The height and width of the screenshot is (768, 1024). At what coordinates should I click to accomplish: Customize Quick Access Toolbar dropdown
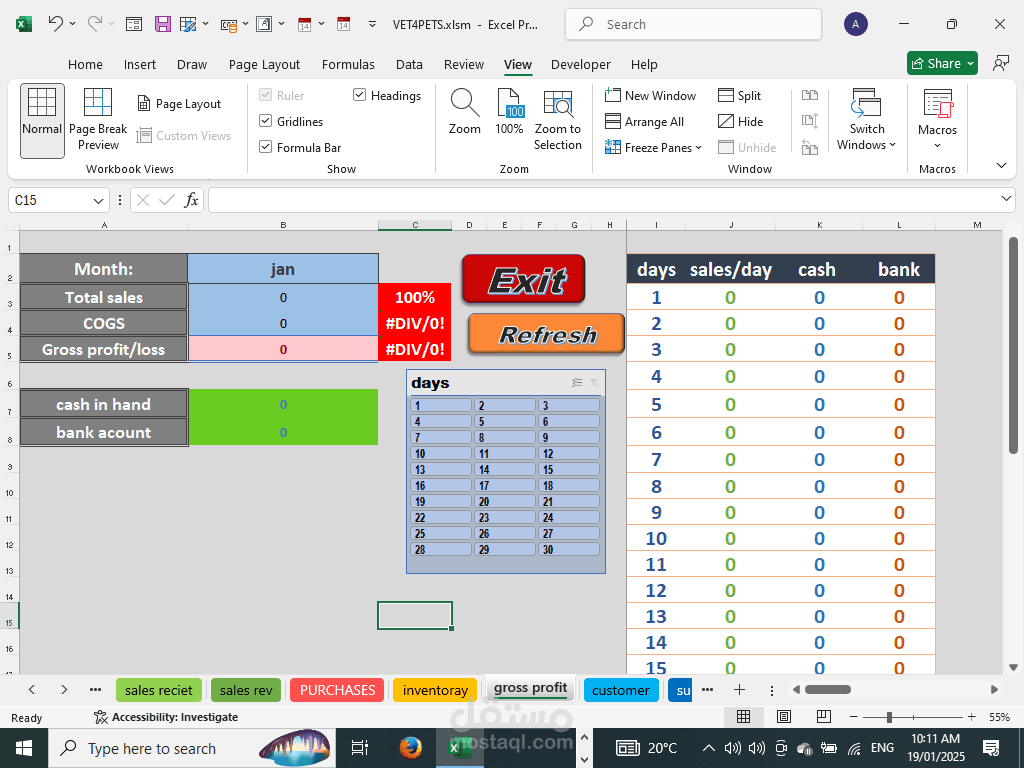(x=372, y=24)
